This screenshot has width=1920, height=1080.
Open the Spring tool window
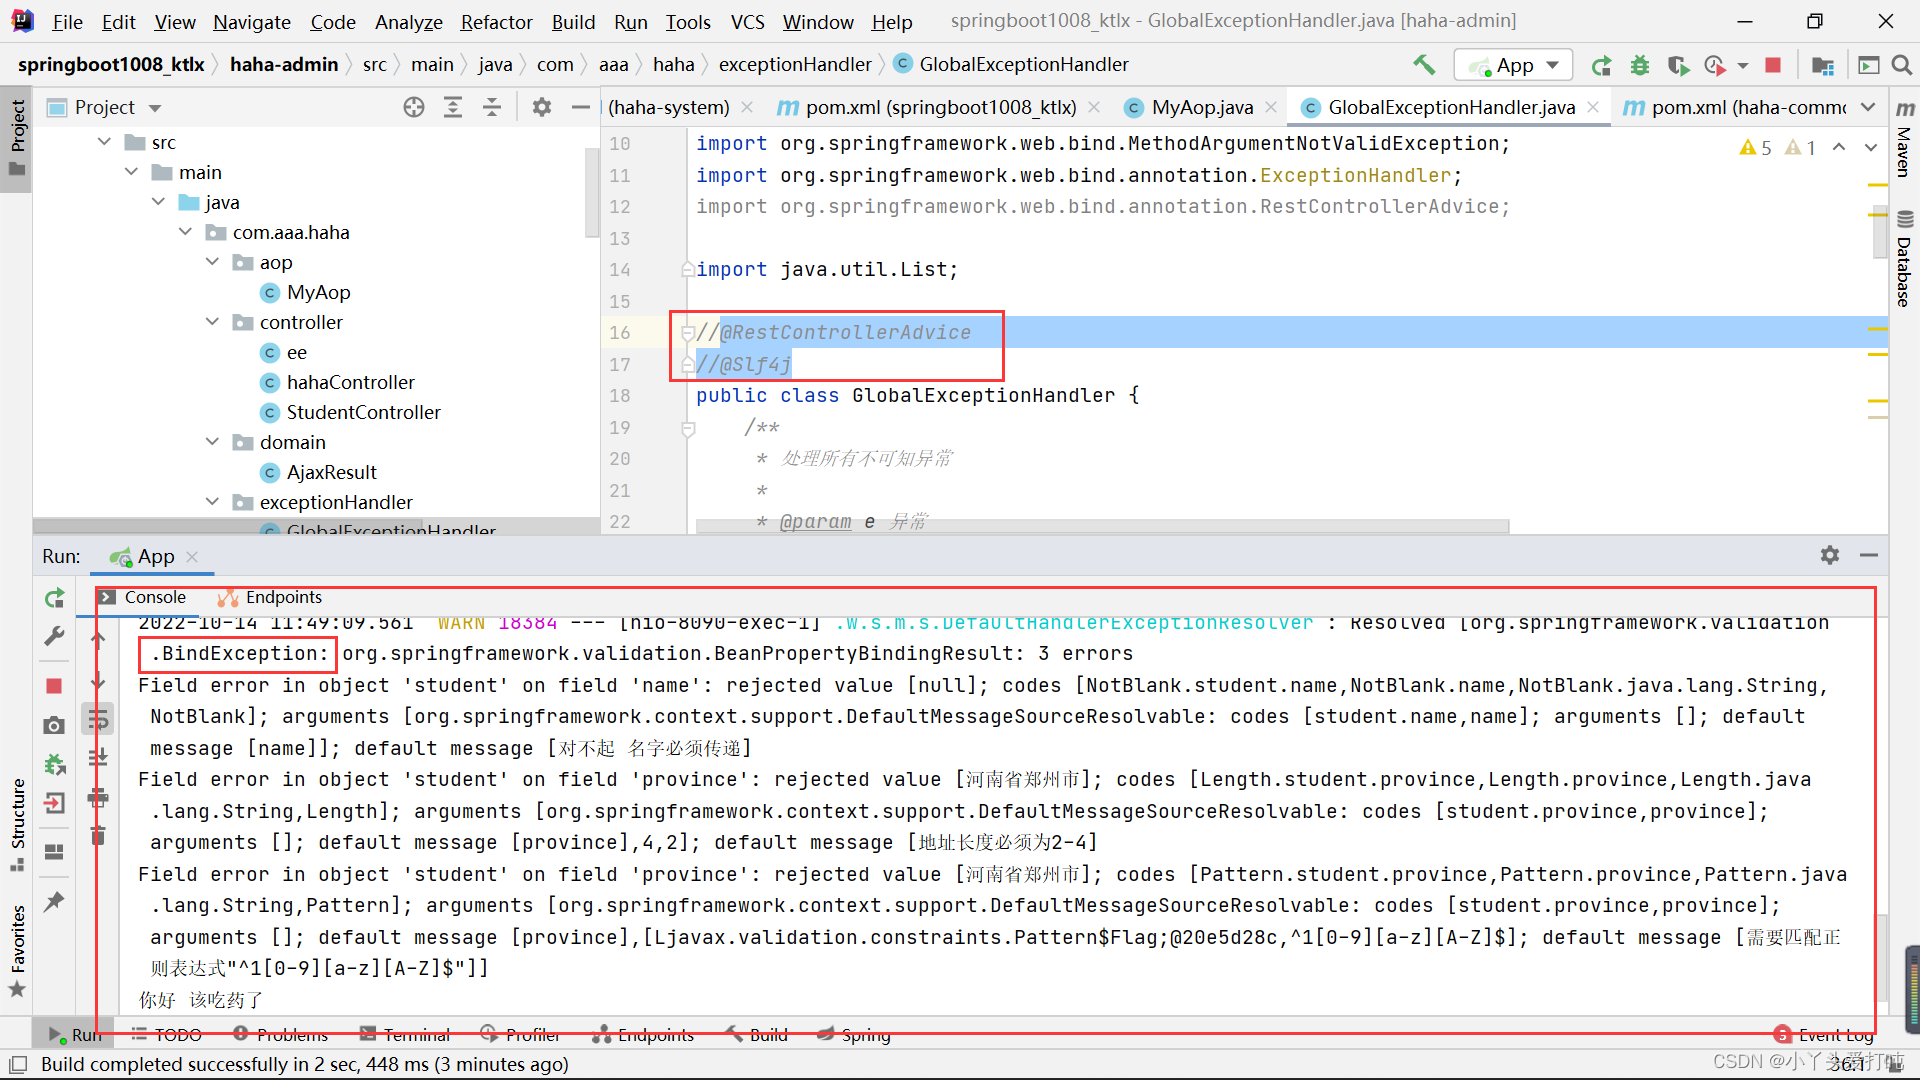pos(854,1035)
